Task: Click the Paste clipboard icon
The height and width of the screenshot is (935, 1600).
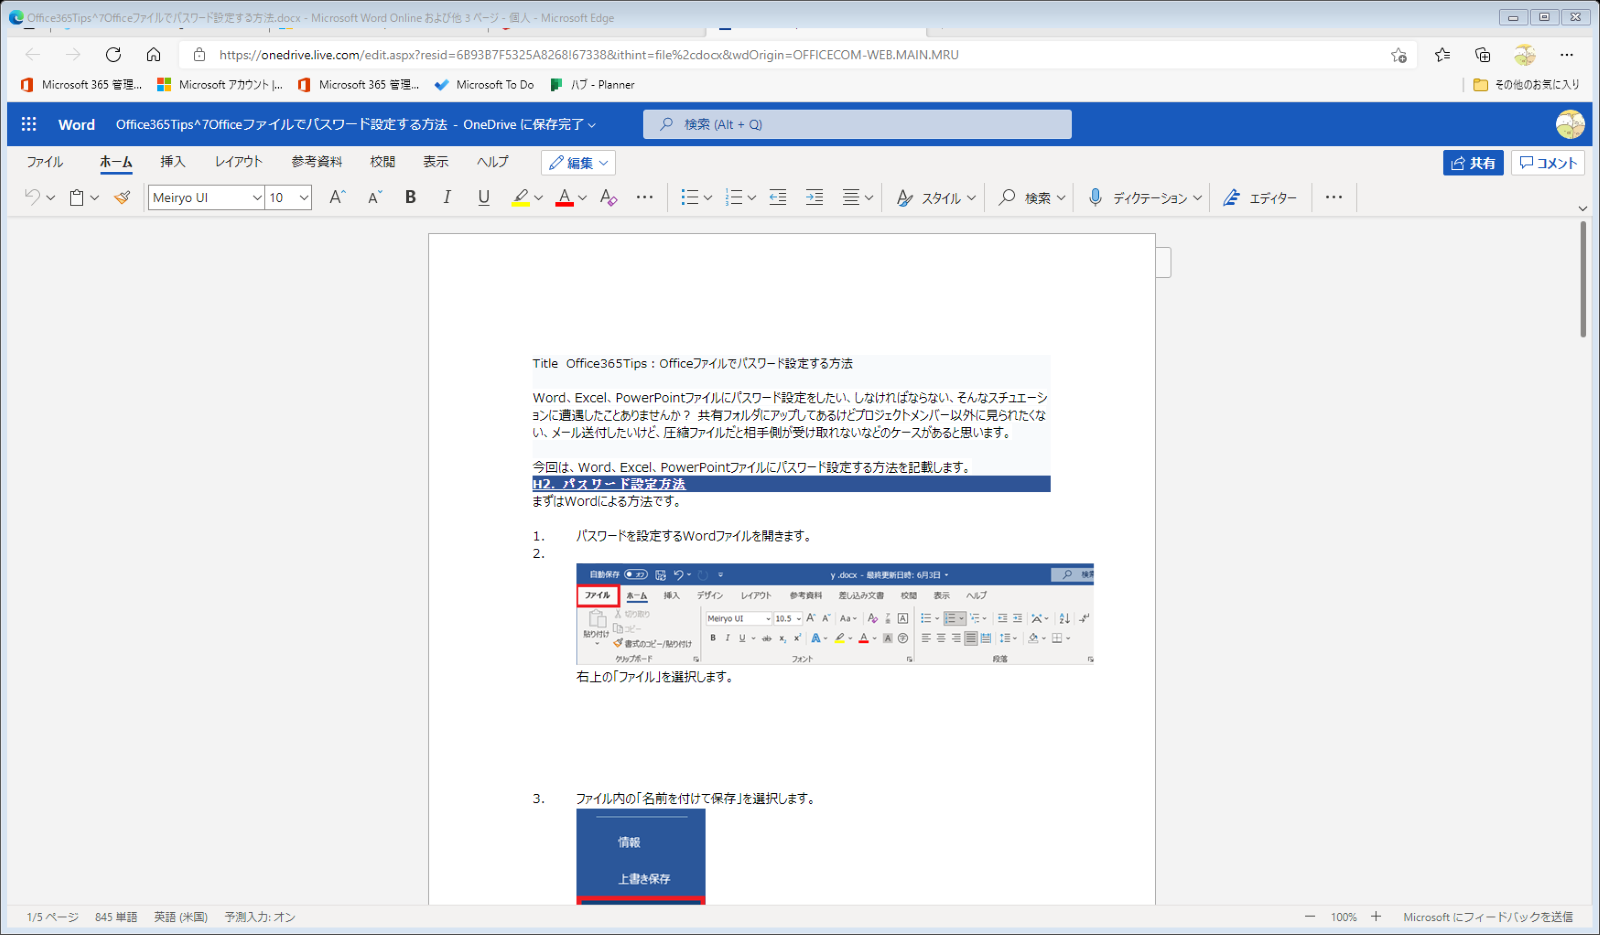Action: (x=76, y=197)
